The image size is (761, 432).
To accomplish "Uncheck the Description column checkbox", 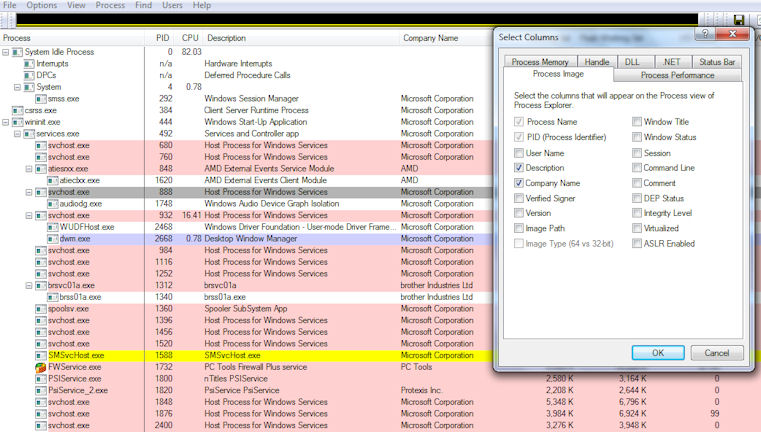I will pyautogui.click(x=519, y=167).
